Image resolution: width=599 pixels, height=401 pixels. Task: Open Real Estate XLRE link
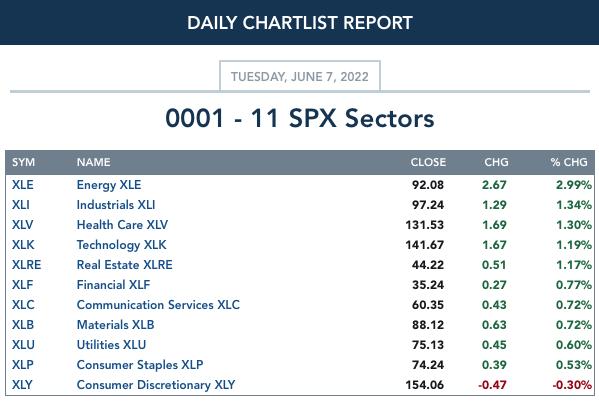pyautogui.click(x=125, y=265)
